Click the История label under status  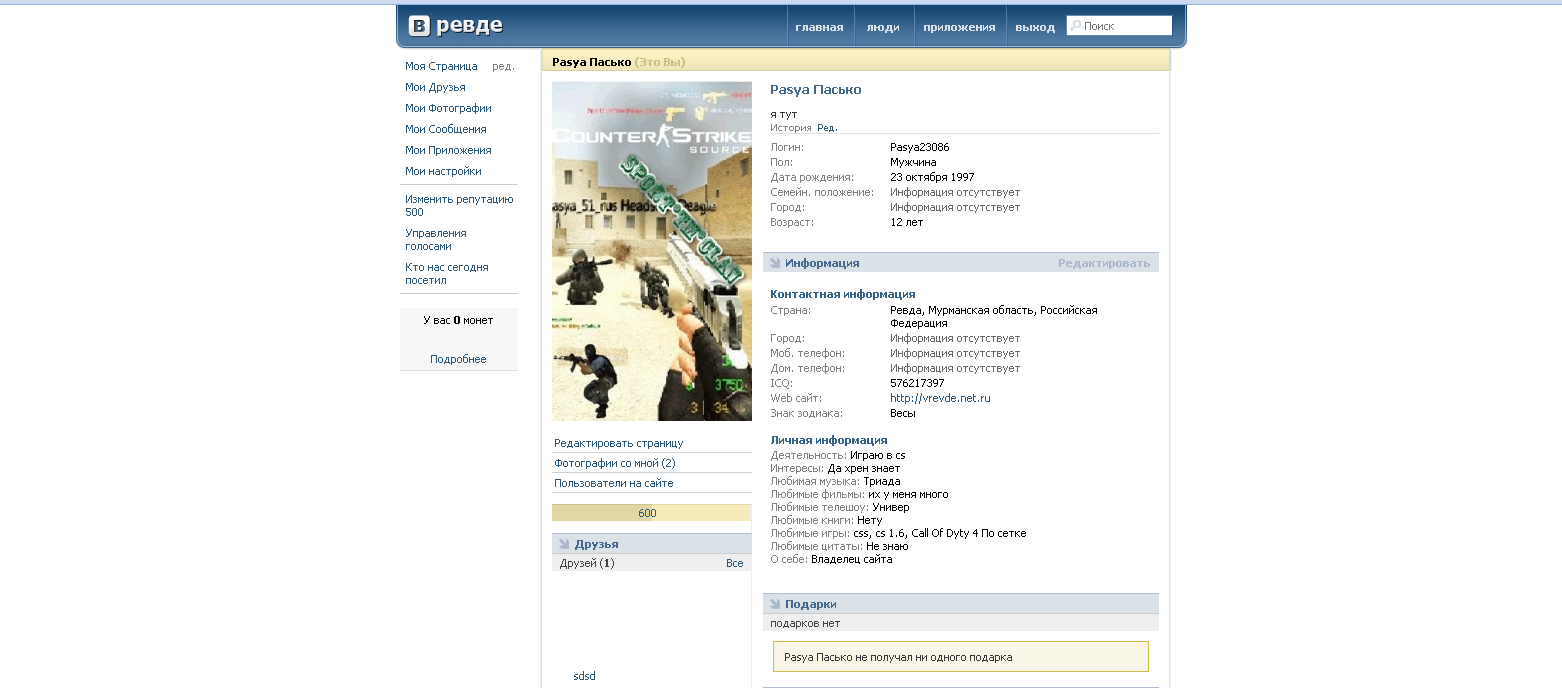[791, 128]
